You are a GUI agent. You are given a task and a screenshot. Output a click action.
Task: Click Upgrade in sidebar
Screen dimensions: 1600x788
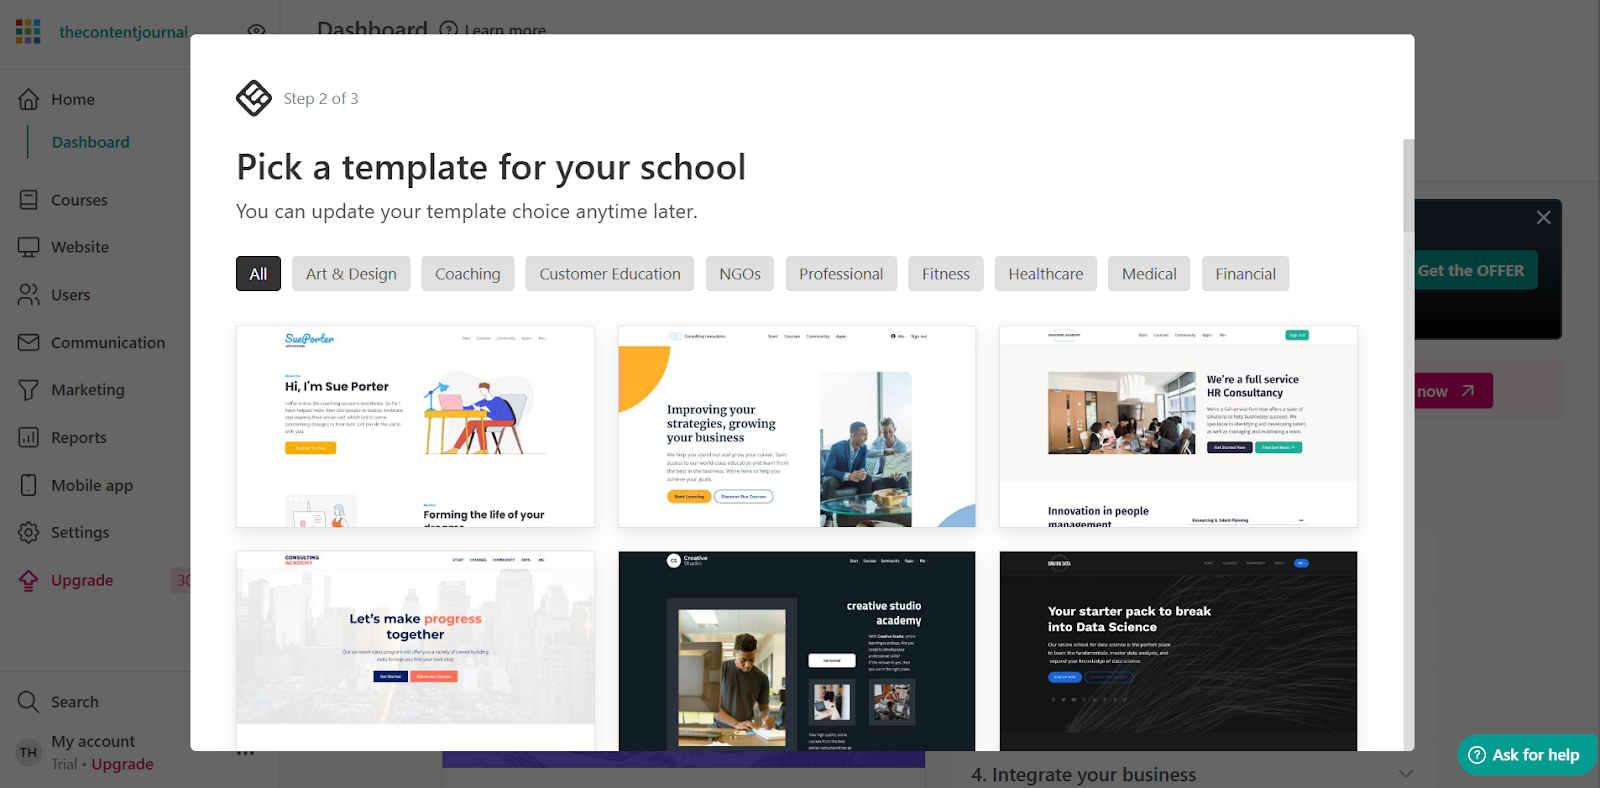click(x=82, y=580)
